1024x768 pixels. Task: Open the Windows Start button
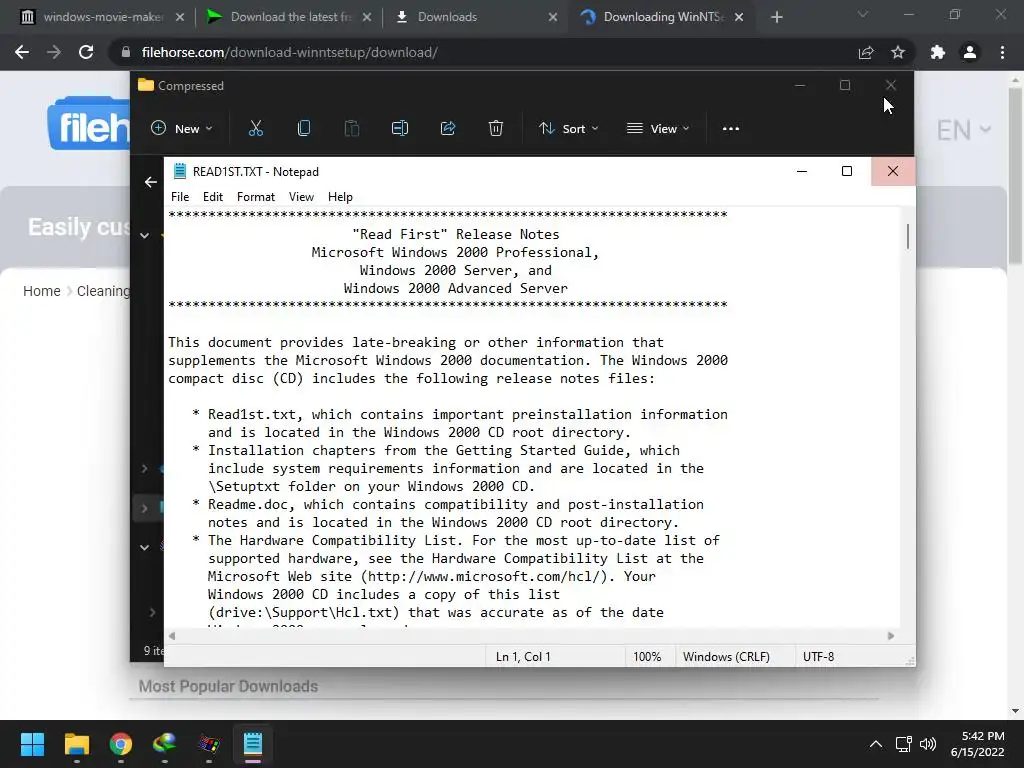pyautogui.click(x=32, y=744)
